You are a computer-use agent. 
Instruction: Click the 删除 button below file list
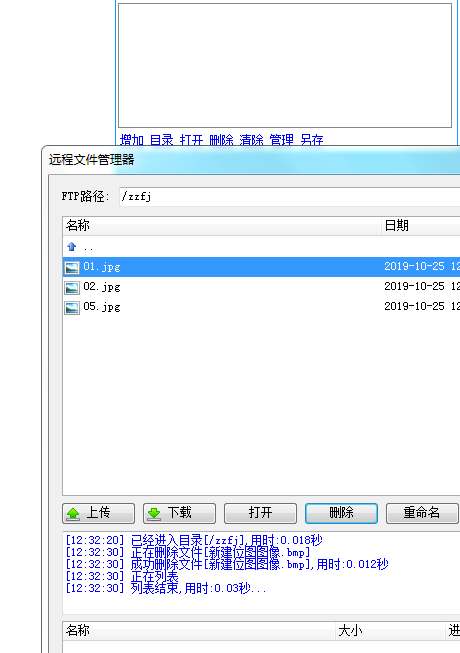(x=341, y=513)
